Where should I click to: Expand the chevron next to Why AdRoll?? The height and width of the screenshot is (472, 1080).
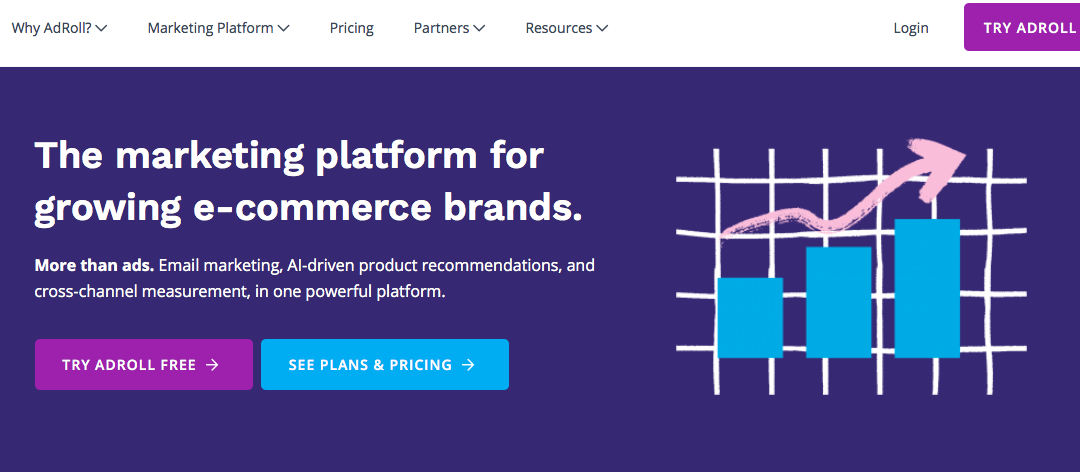click(101, 29)
